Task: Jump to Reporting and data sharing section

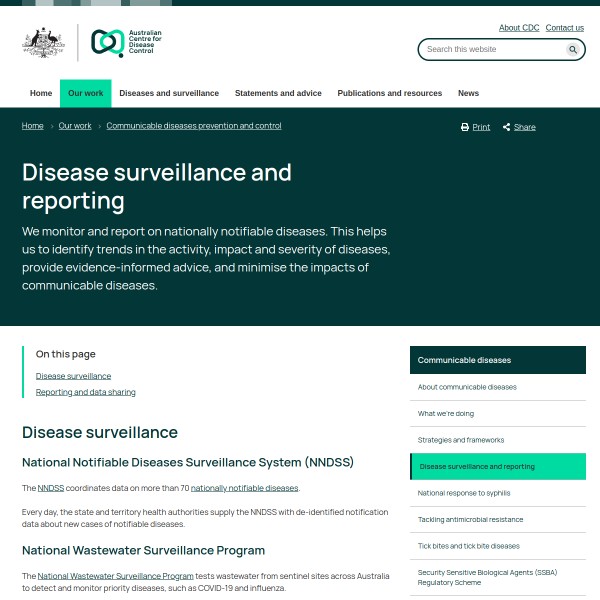Action: point(86,392)
